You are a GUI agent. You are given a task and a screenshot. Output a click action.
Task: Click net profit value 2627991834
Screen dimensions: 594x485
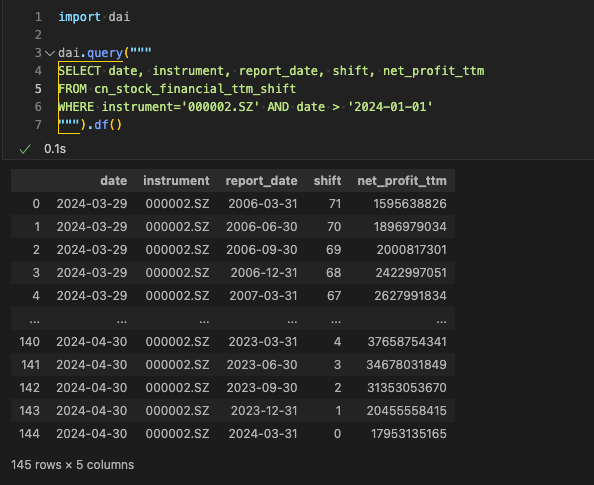[x=411, y=296]
